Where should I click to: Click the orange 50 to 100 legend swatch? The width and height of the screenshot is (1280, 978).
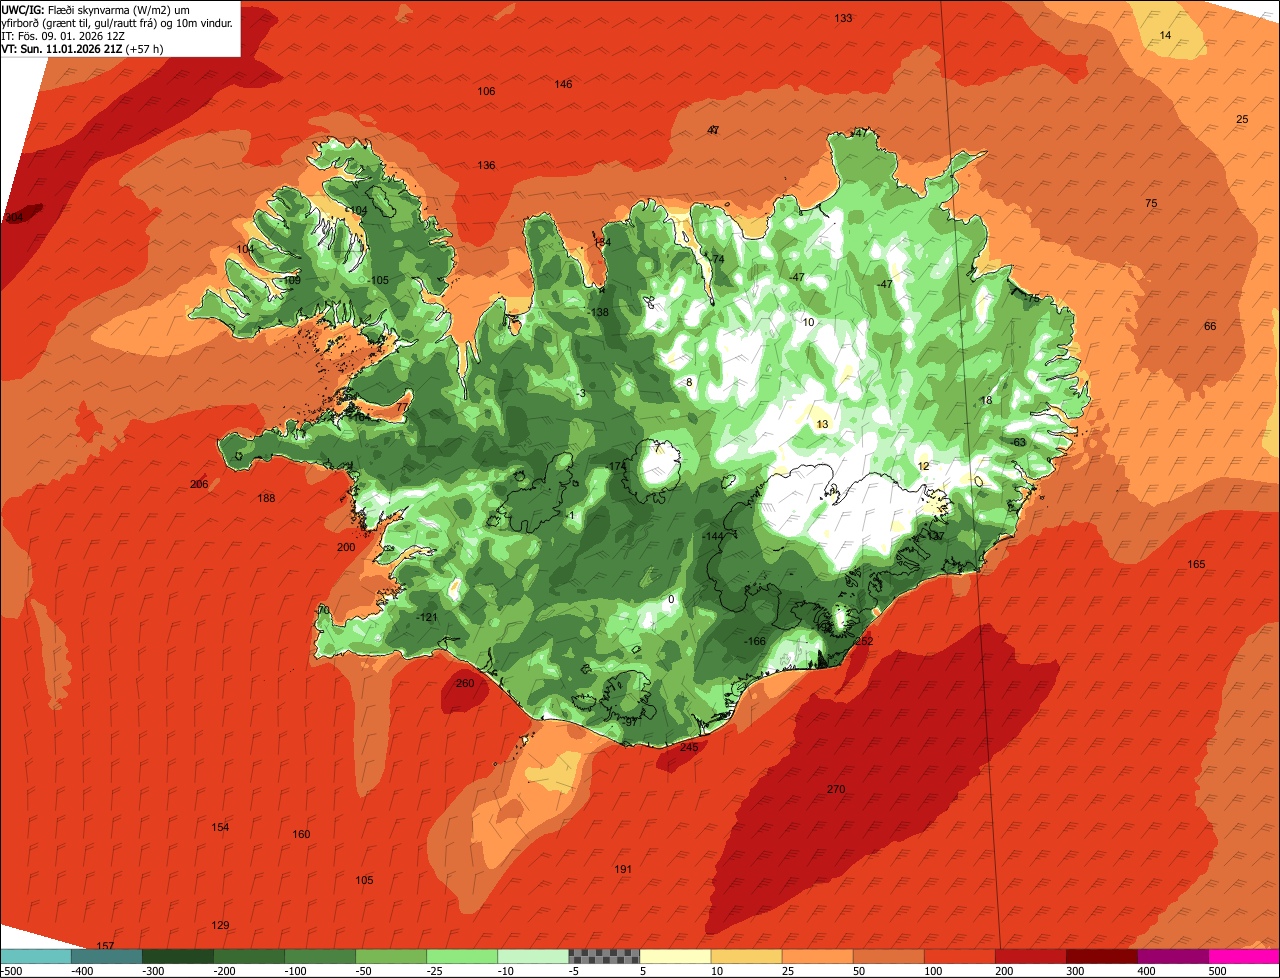(x=887, y=956)
